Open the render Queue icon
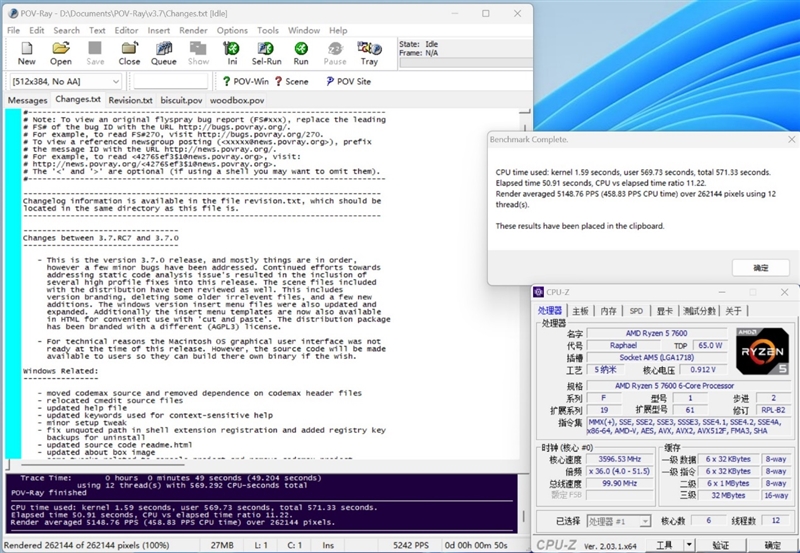 pyautogui.click(x=164, y=52)
